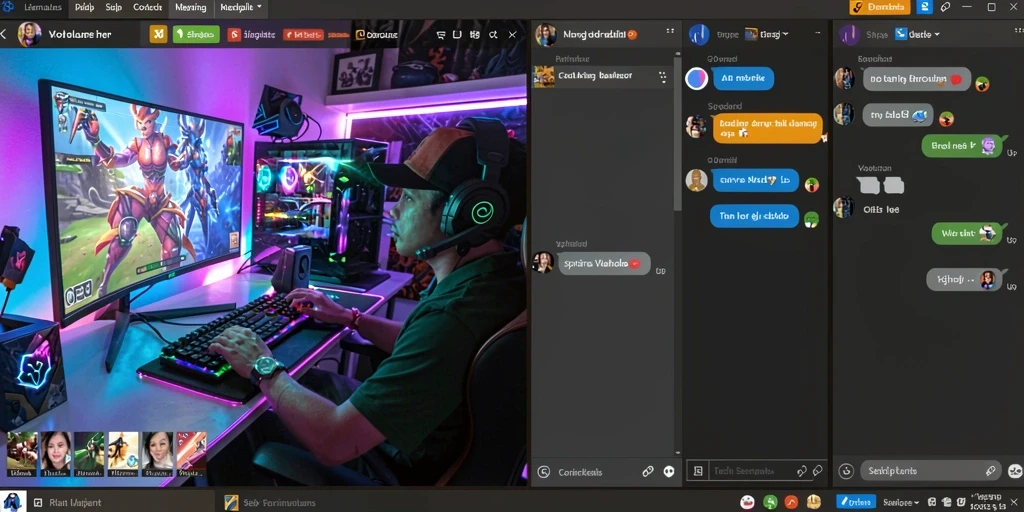This screenshot has width=1024, height=512.
Task: Open the 'Solp' menu
Action: [x=114, y=8]
